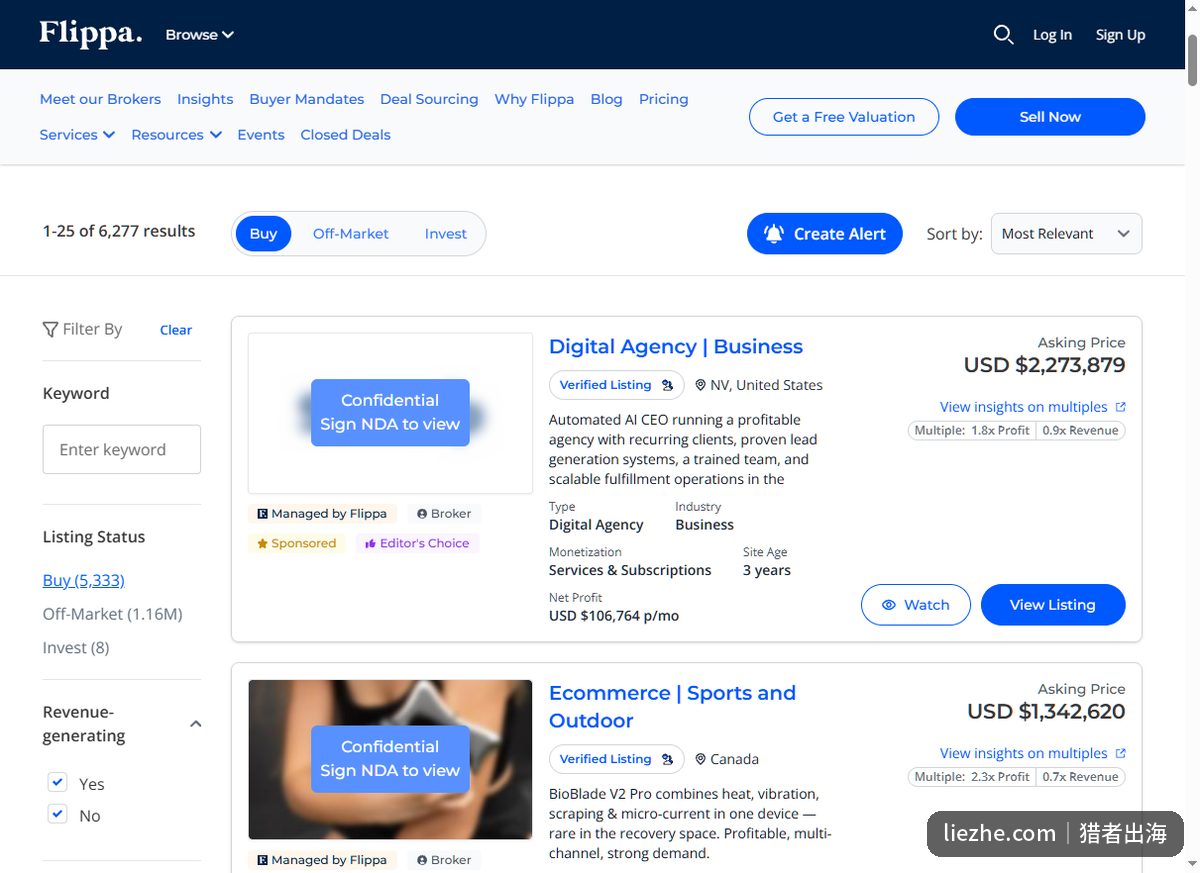Click the star icon on Sponsored badge
Viewport: 1200px width, 873px height.
(263, 544)
